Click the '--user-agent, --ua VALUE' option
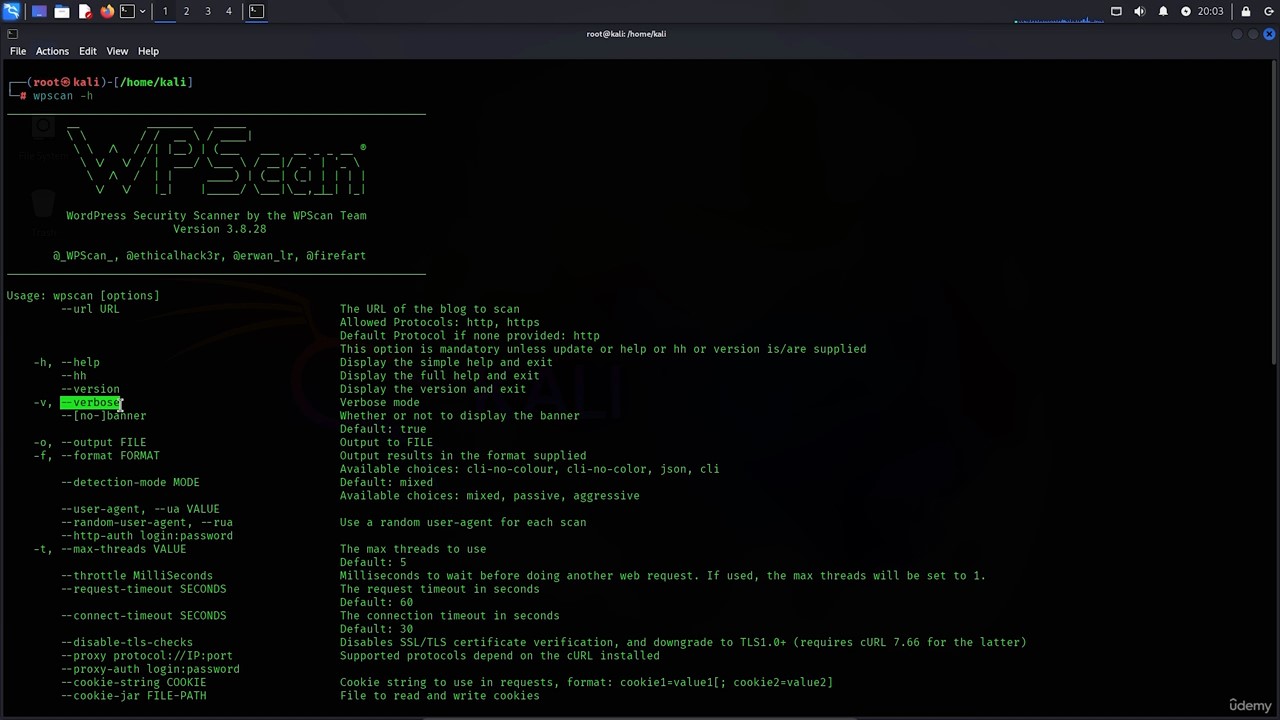Viewport: 1280px width, 720px height. [x=140, y=509]
